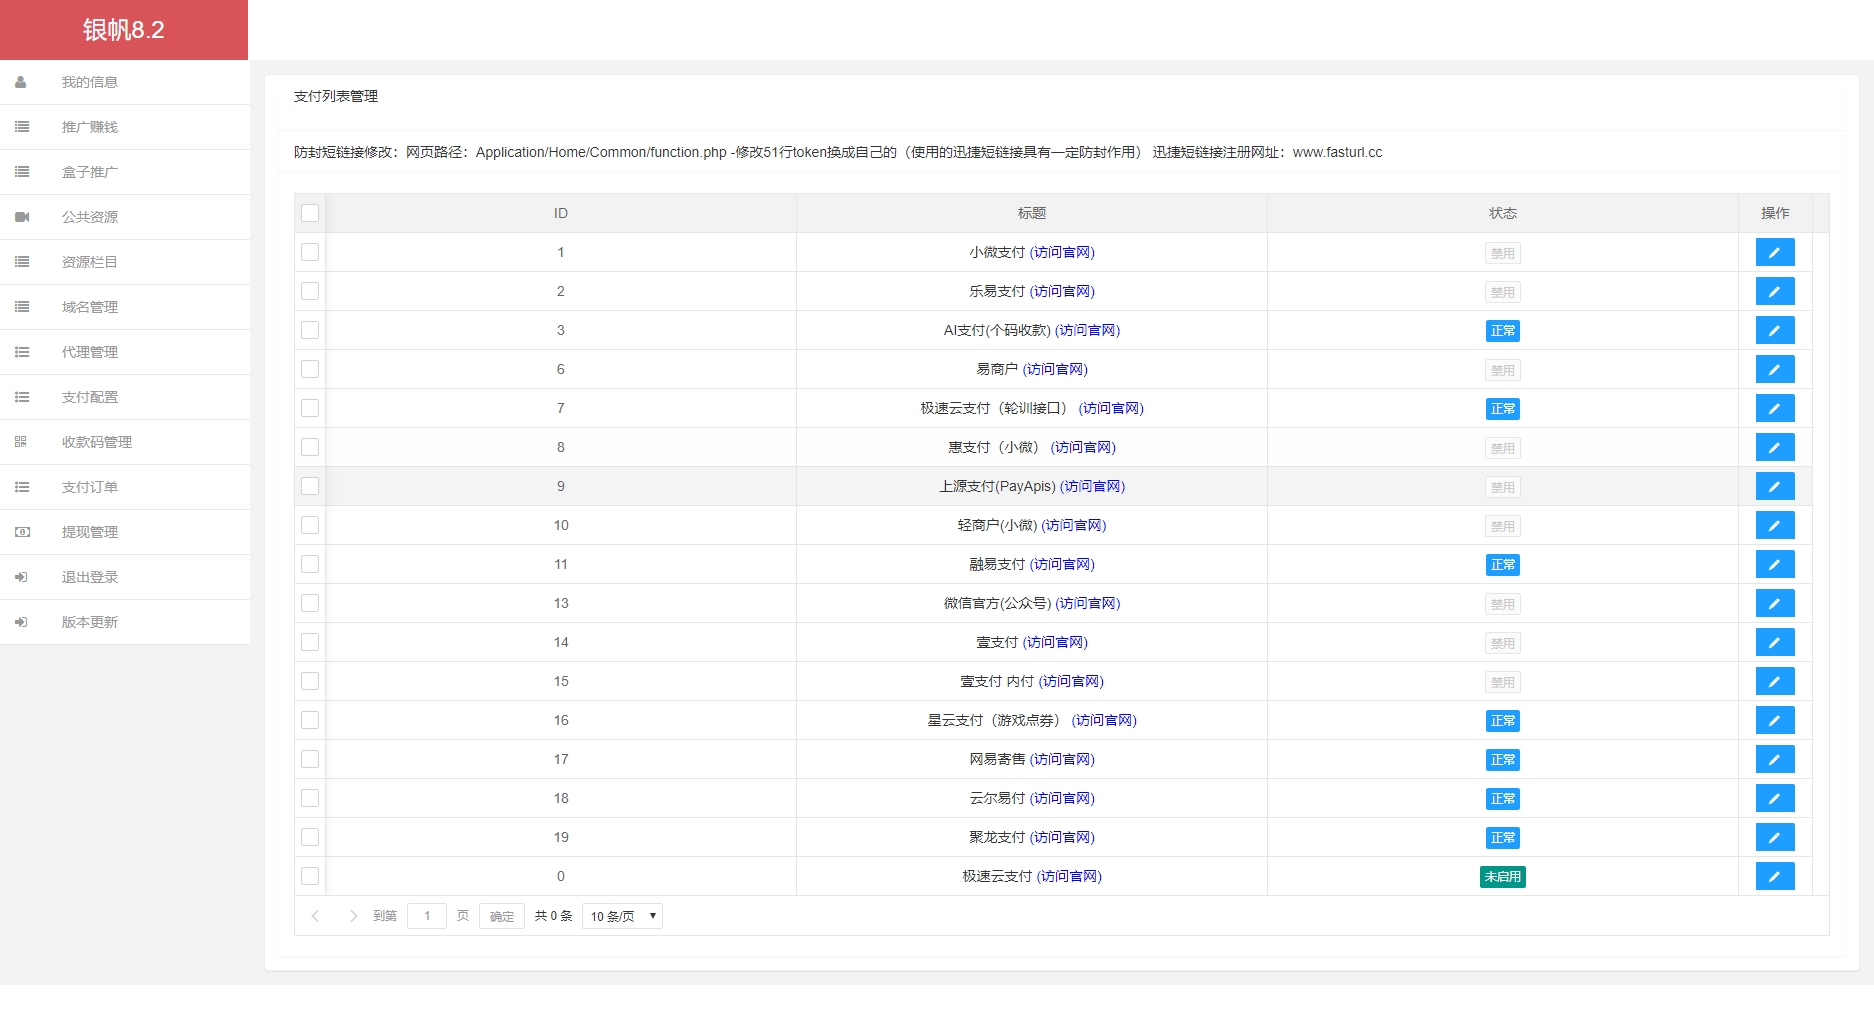The image size is (1874, 1027).
Task: Click the QR code icon beside 收款码管理
Action: click(21, 442)
